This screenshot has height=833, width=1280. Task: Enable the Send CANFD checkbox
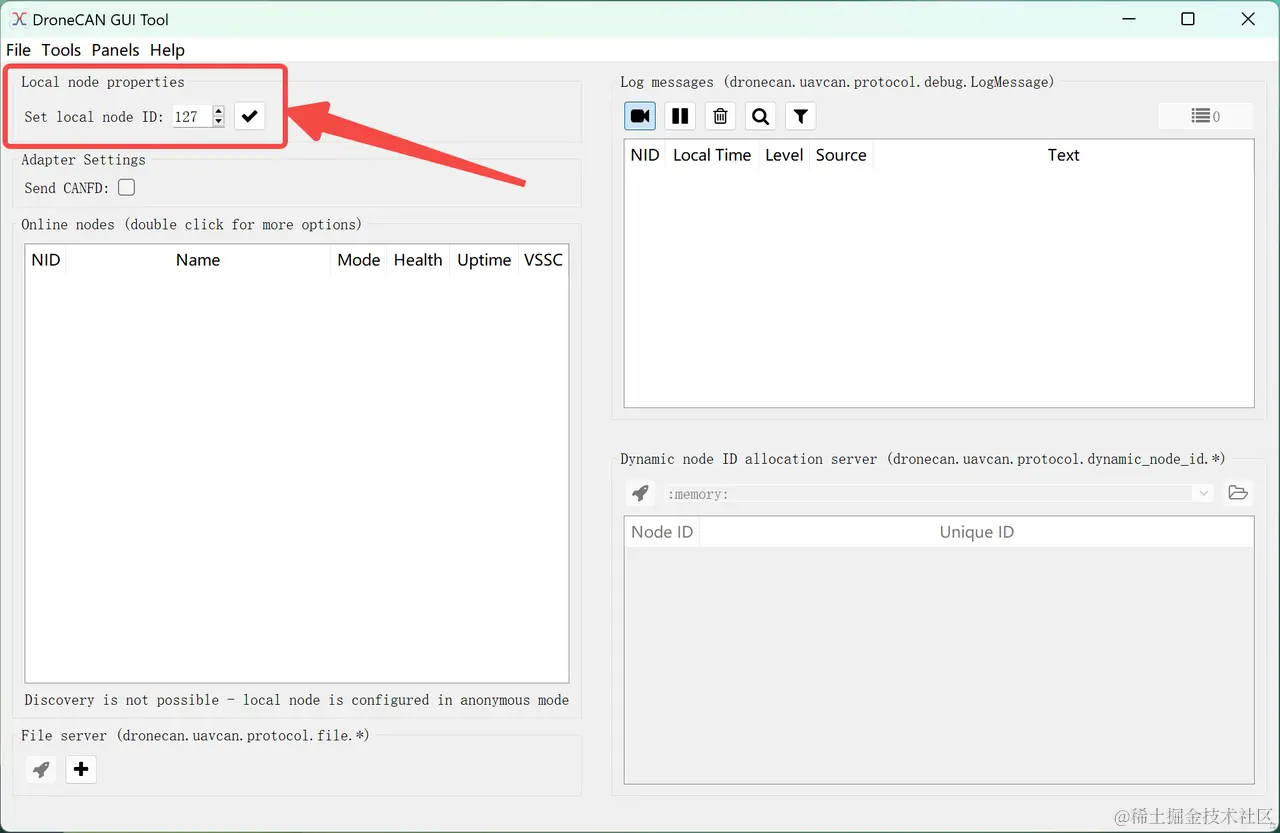click(126, 187)
